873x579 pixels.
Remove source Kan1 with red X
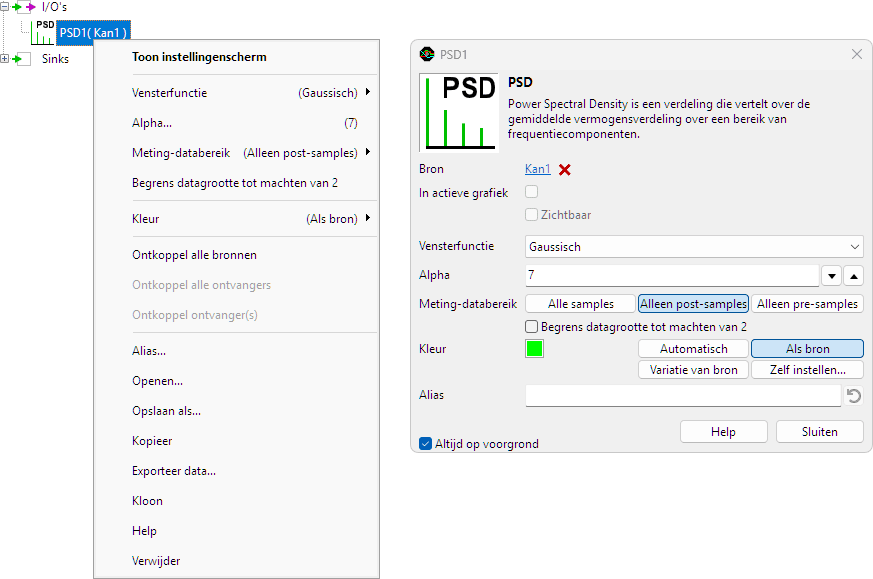pyautogui.click(x=565, y=170)
